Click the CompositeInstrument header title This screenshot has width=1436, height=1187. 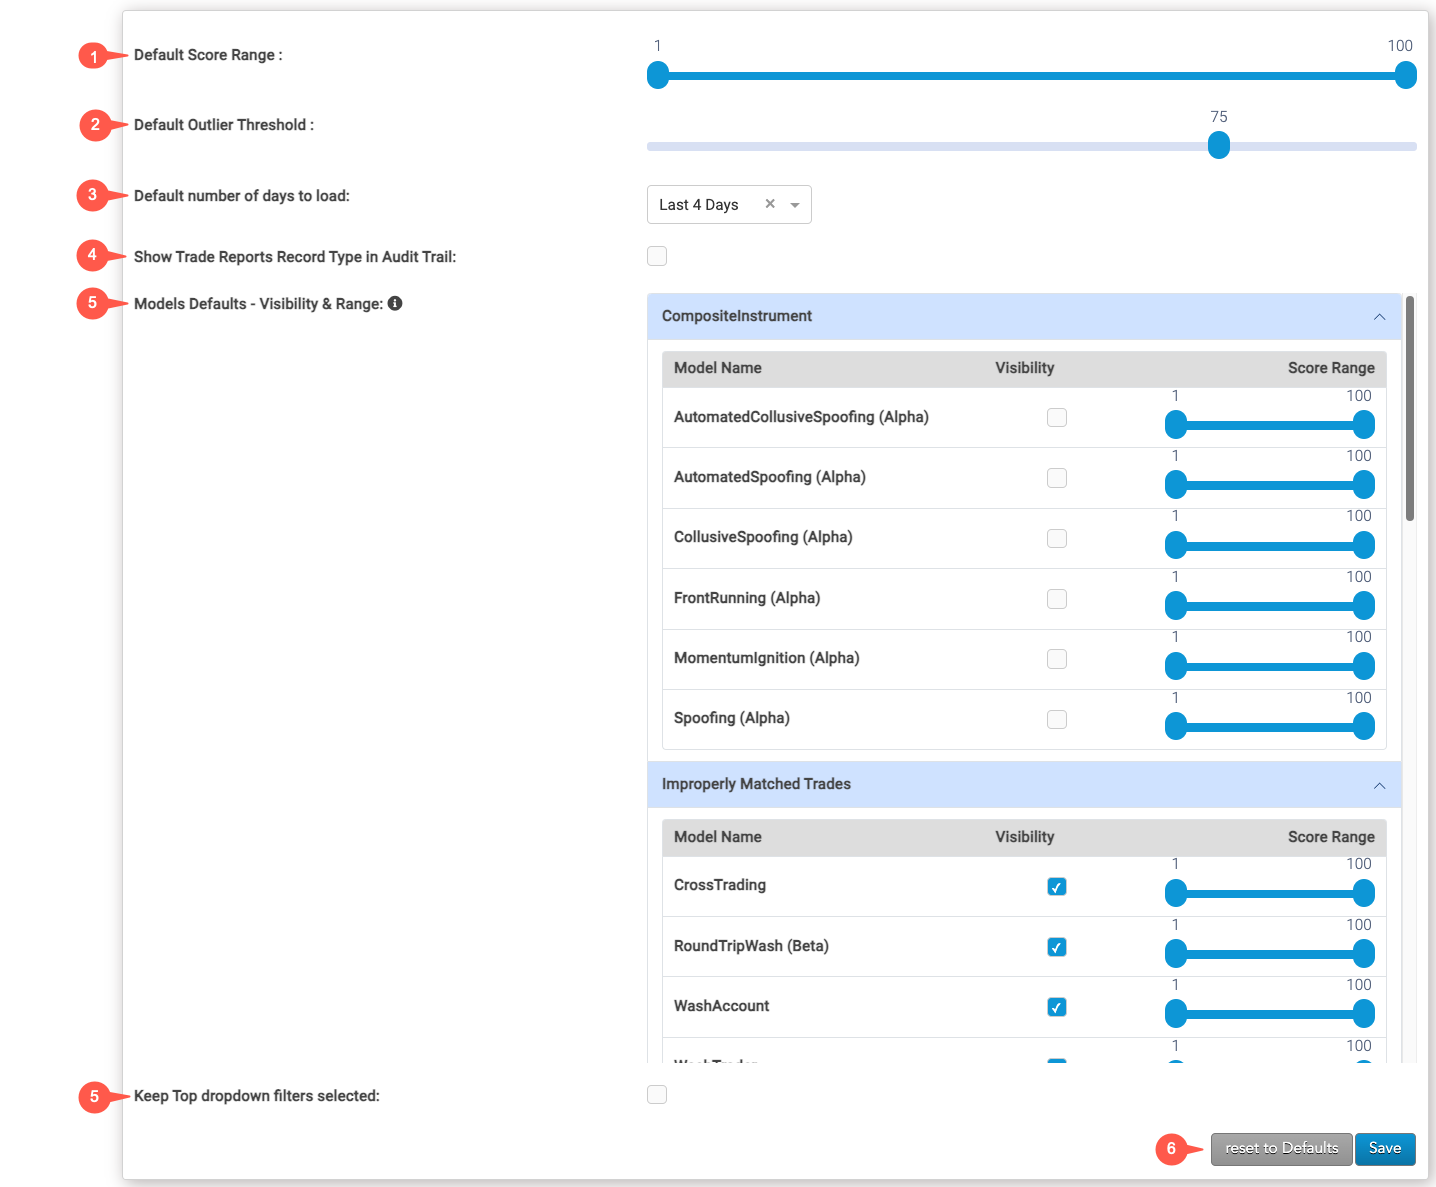pyautogui.click(x=737, y=316)
